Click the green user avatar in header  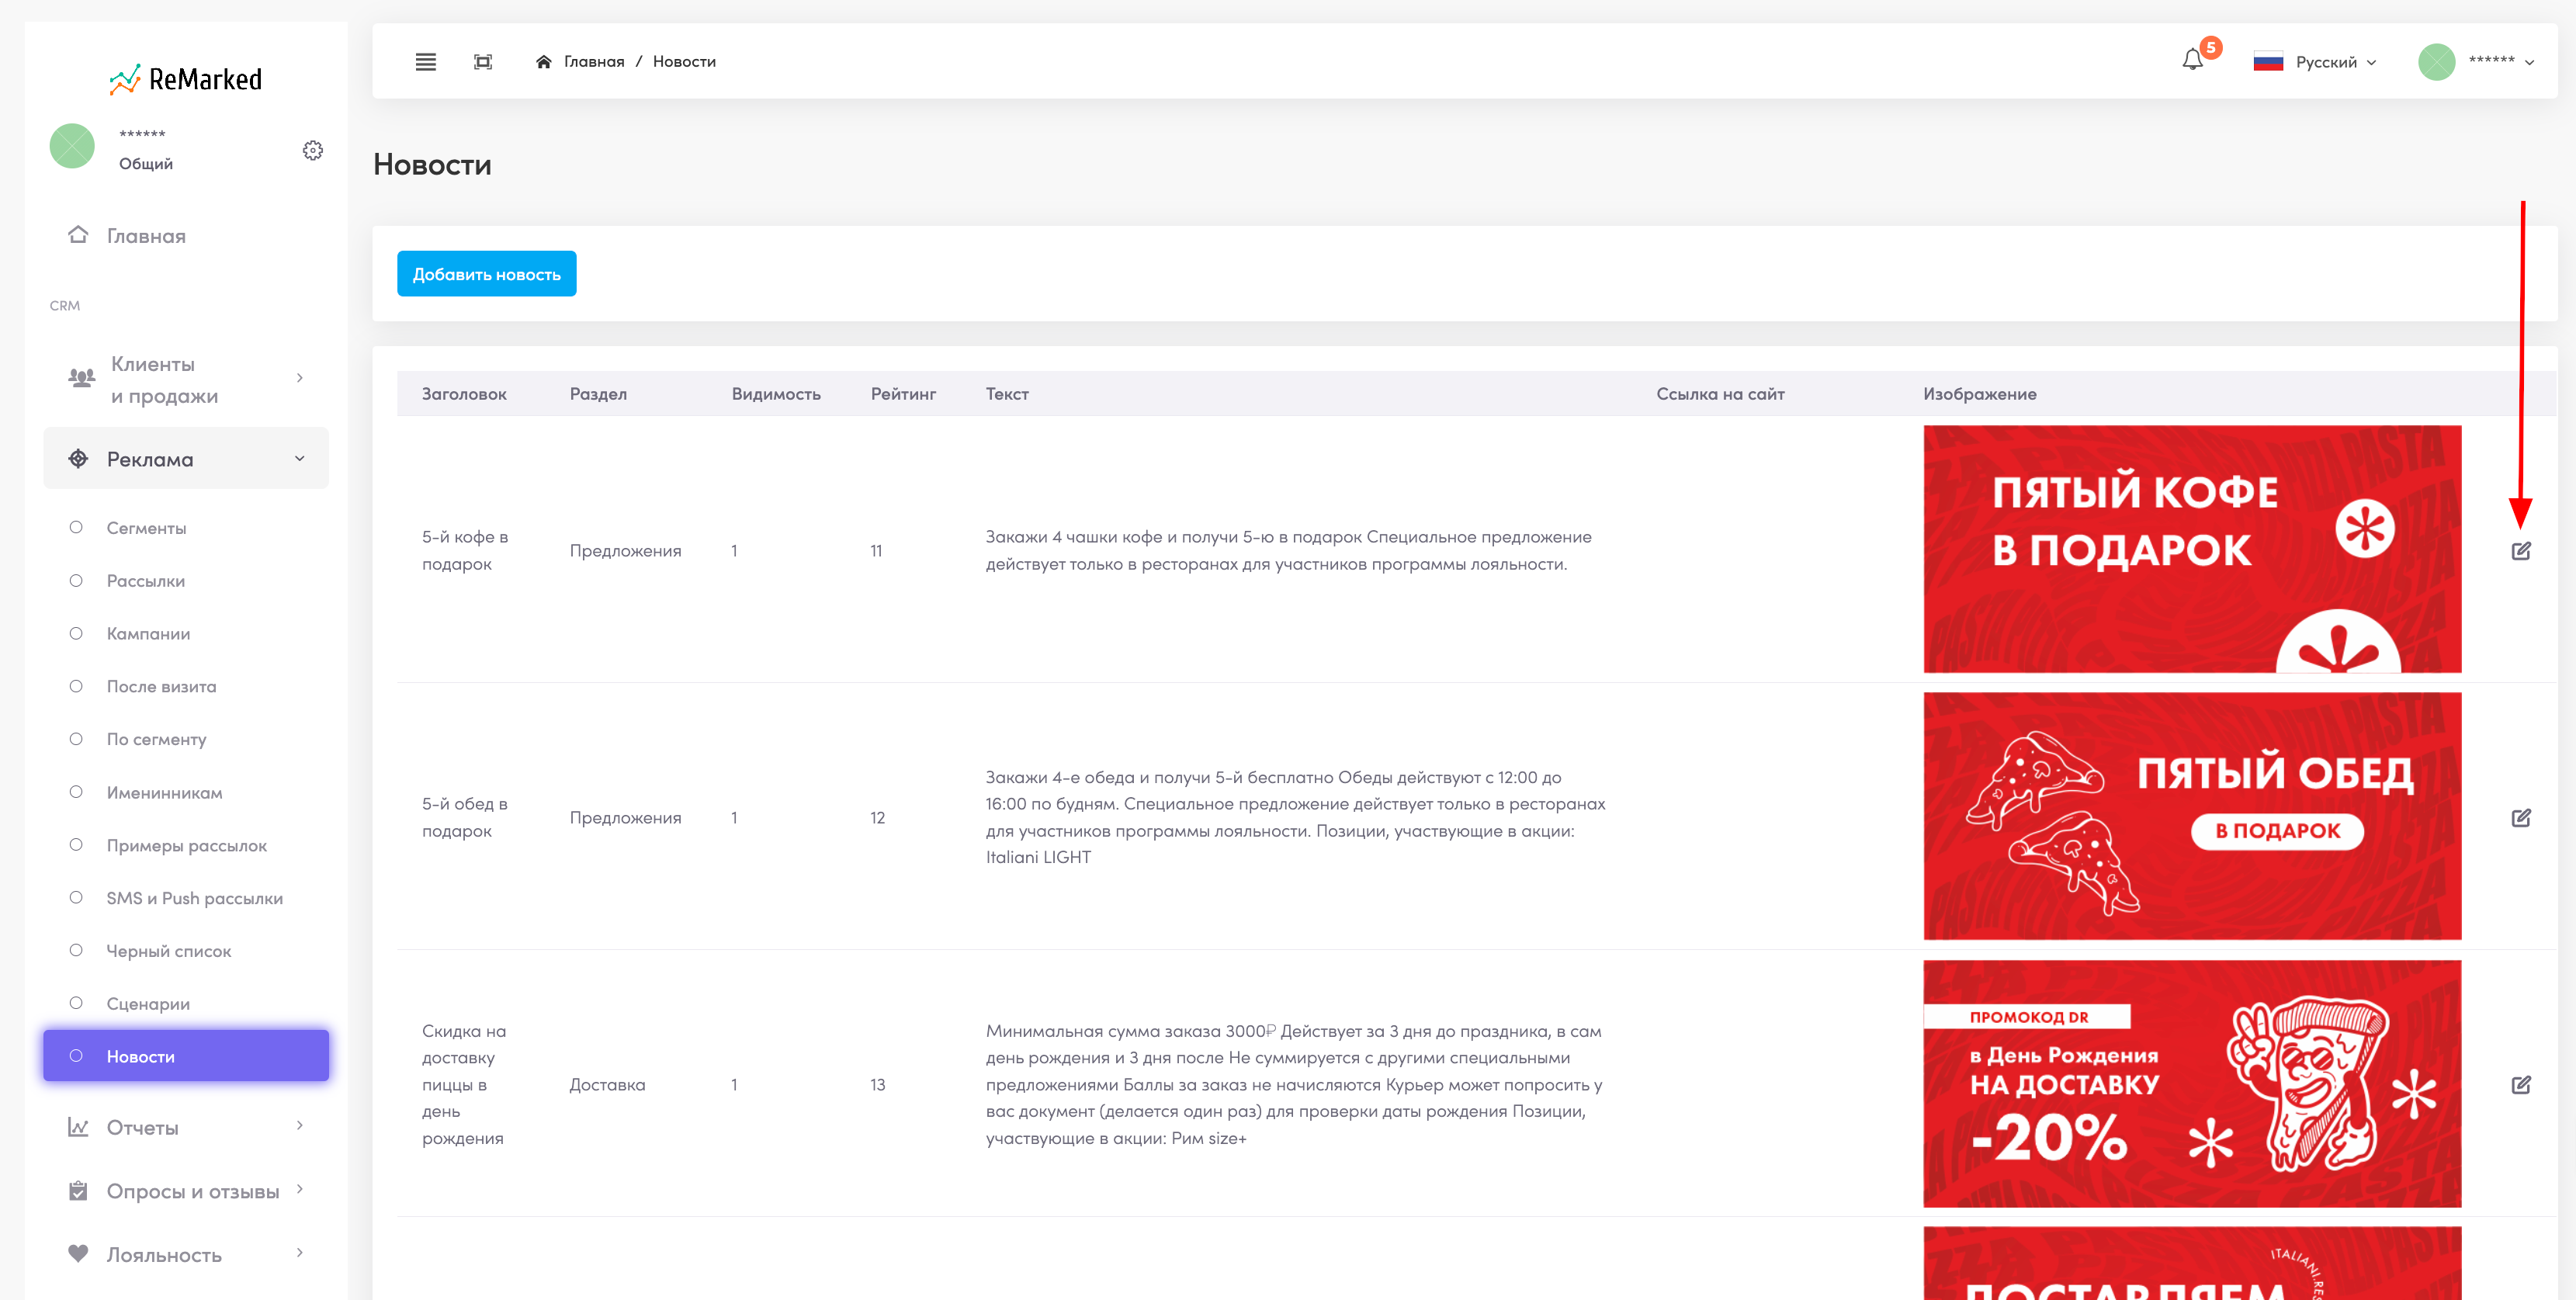(x=2437, y=62)
